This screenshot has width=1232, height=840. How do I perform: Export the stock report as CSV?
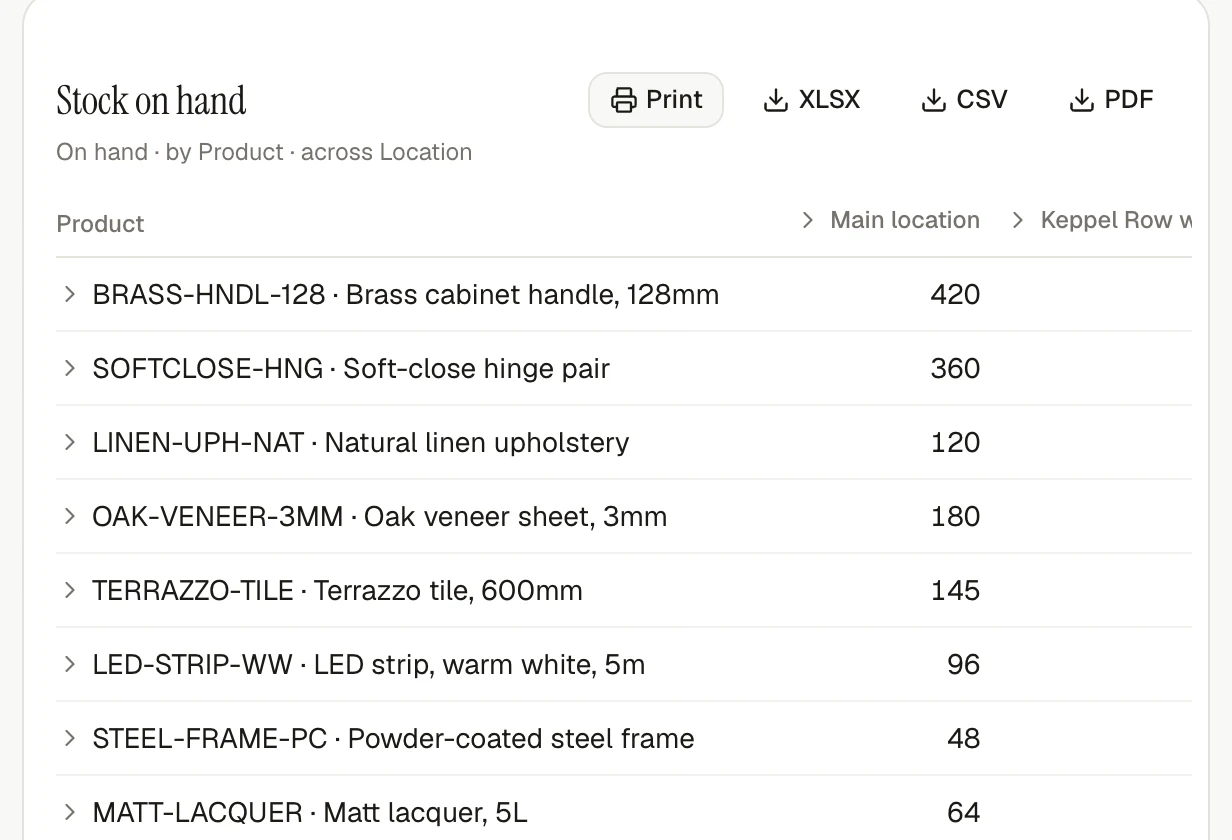click(964, 100)
